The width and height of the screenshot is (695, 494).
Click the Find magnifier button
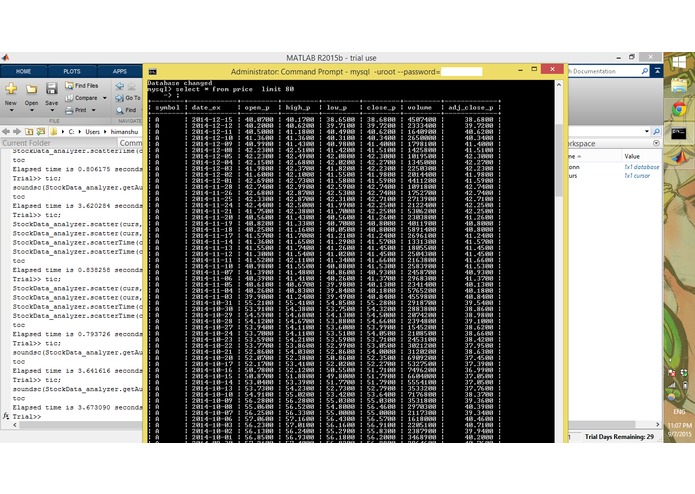(x=126, y=110)
